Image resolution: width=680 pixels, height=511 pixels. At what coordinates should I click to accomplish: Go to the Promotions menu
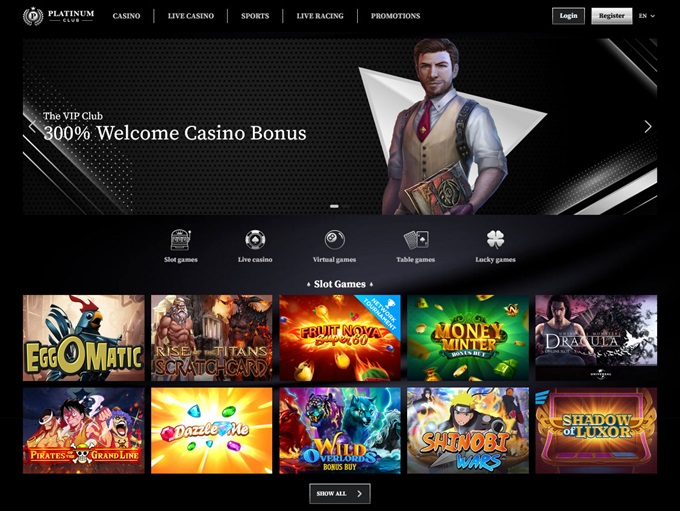[x=396, y=16]
